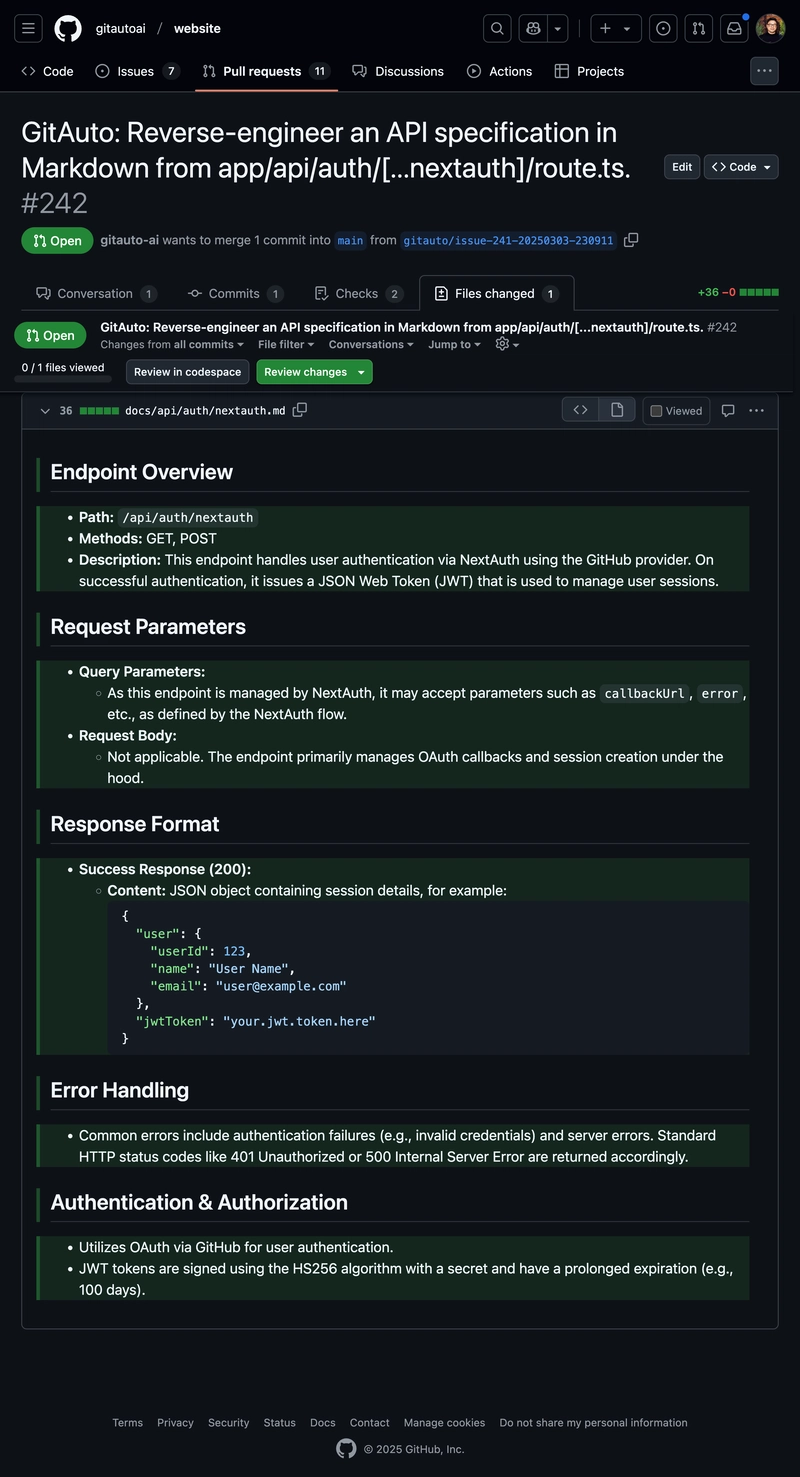800x1477 pixels.
Task: Mark file as Viewed checkbox
Action: click(x=676, y=411)
